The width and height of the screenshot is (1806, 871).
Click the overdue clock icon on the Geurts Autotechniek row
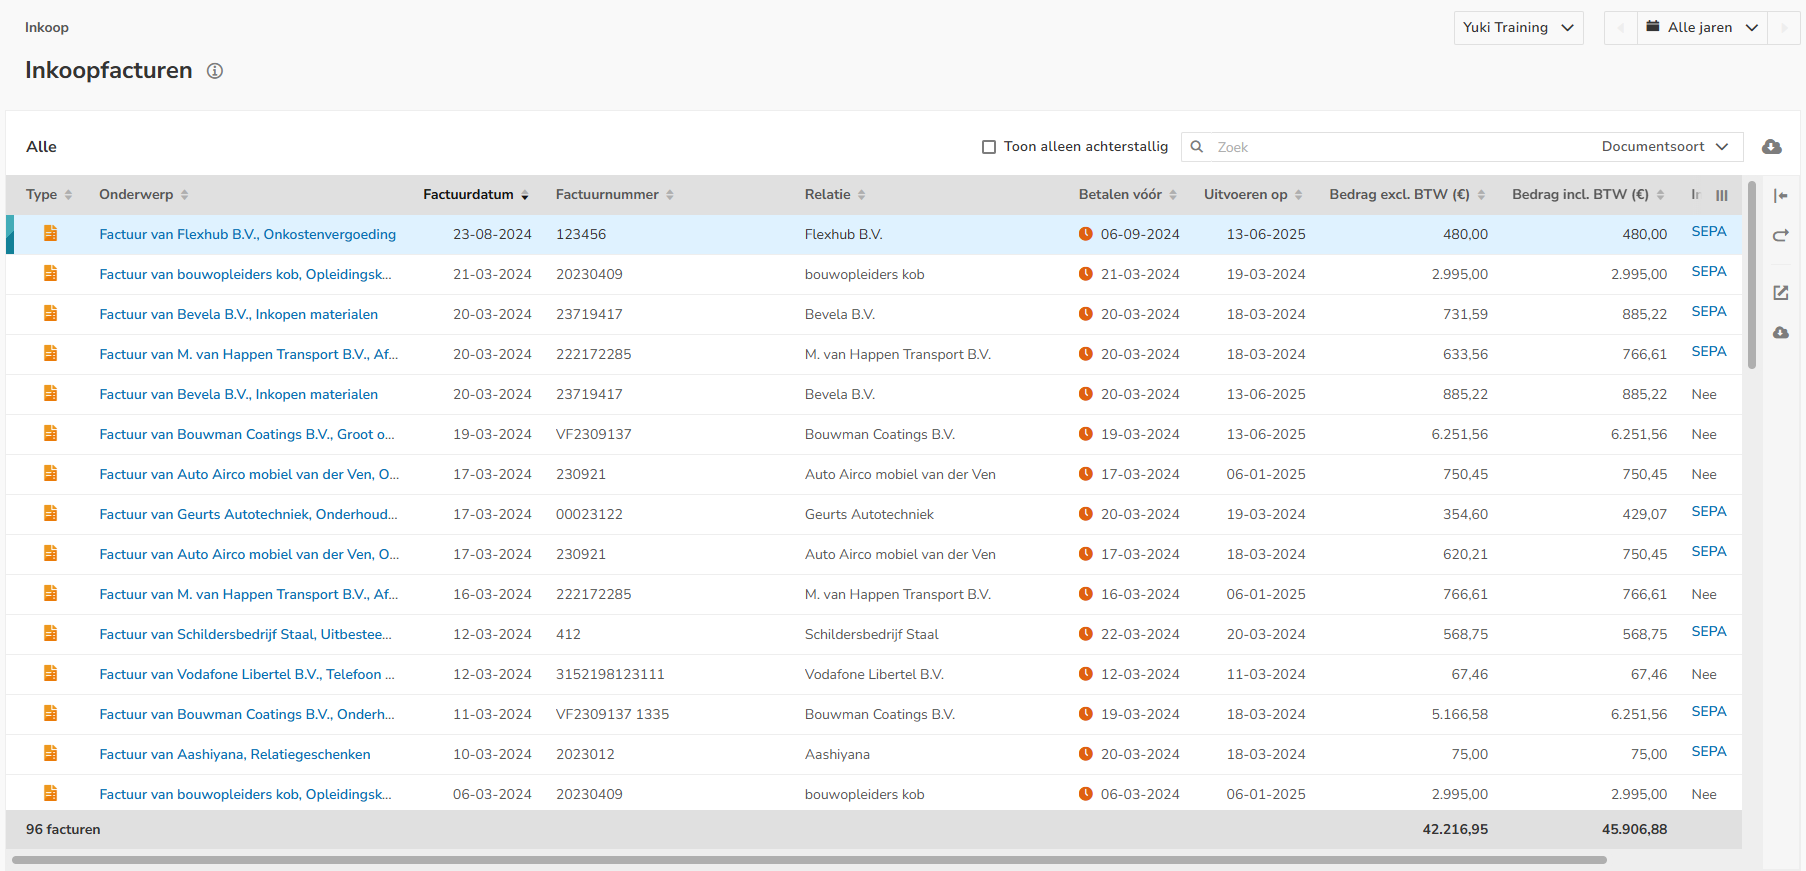pyautogui.click(x=1086, y=514)
